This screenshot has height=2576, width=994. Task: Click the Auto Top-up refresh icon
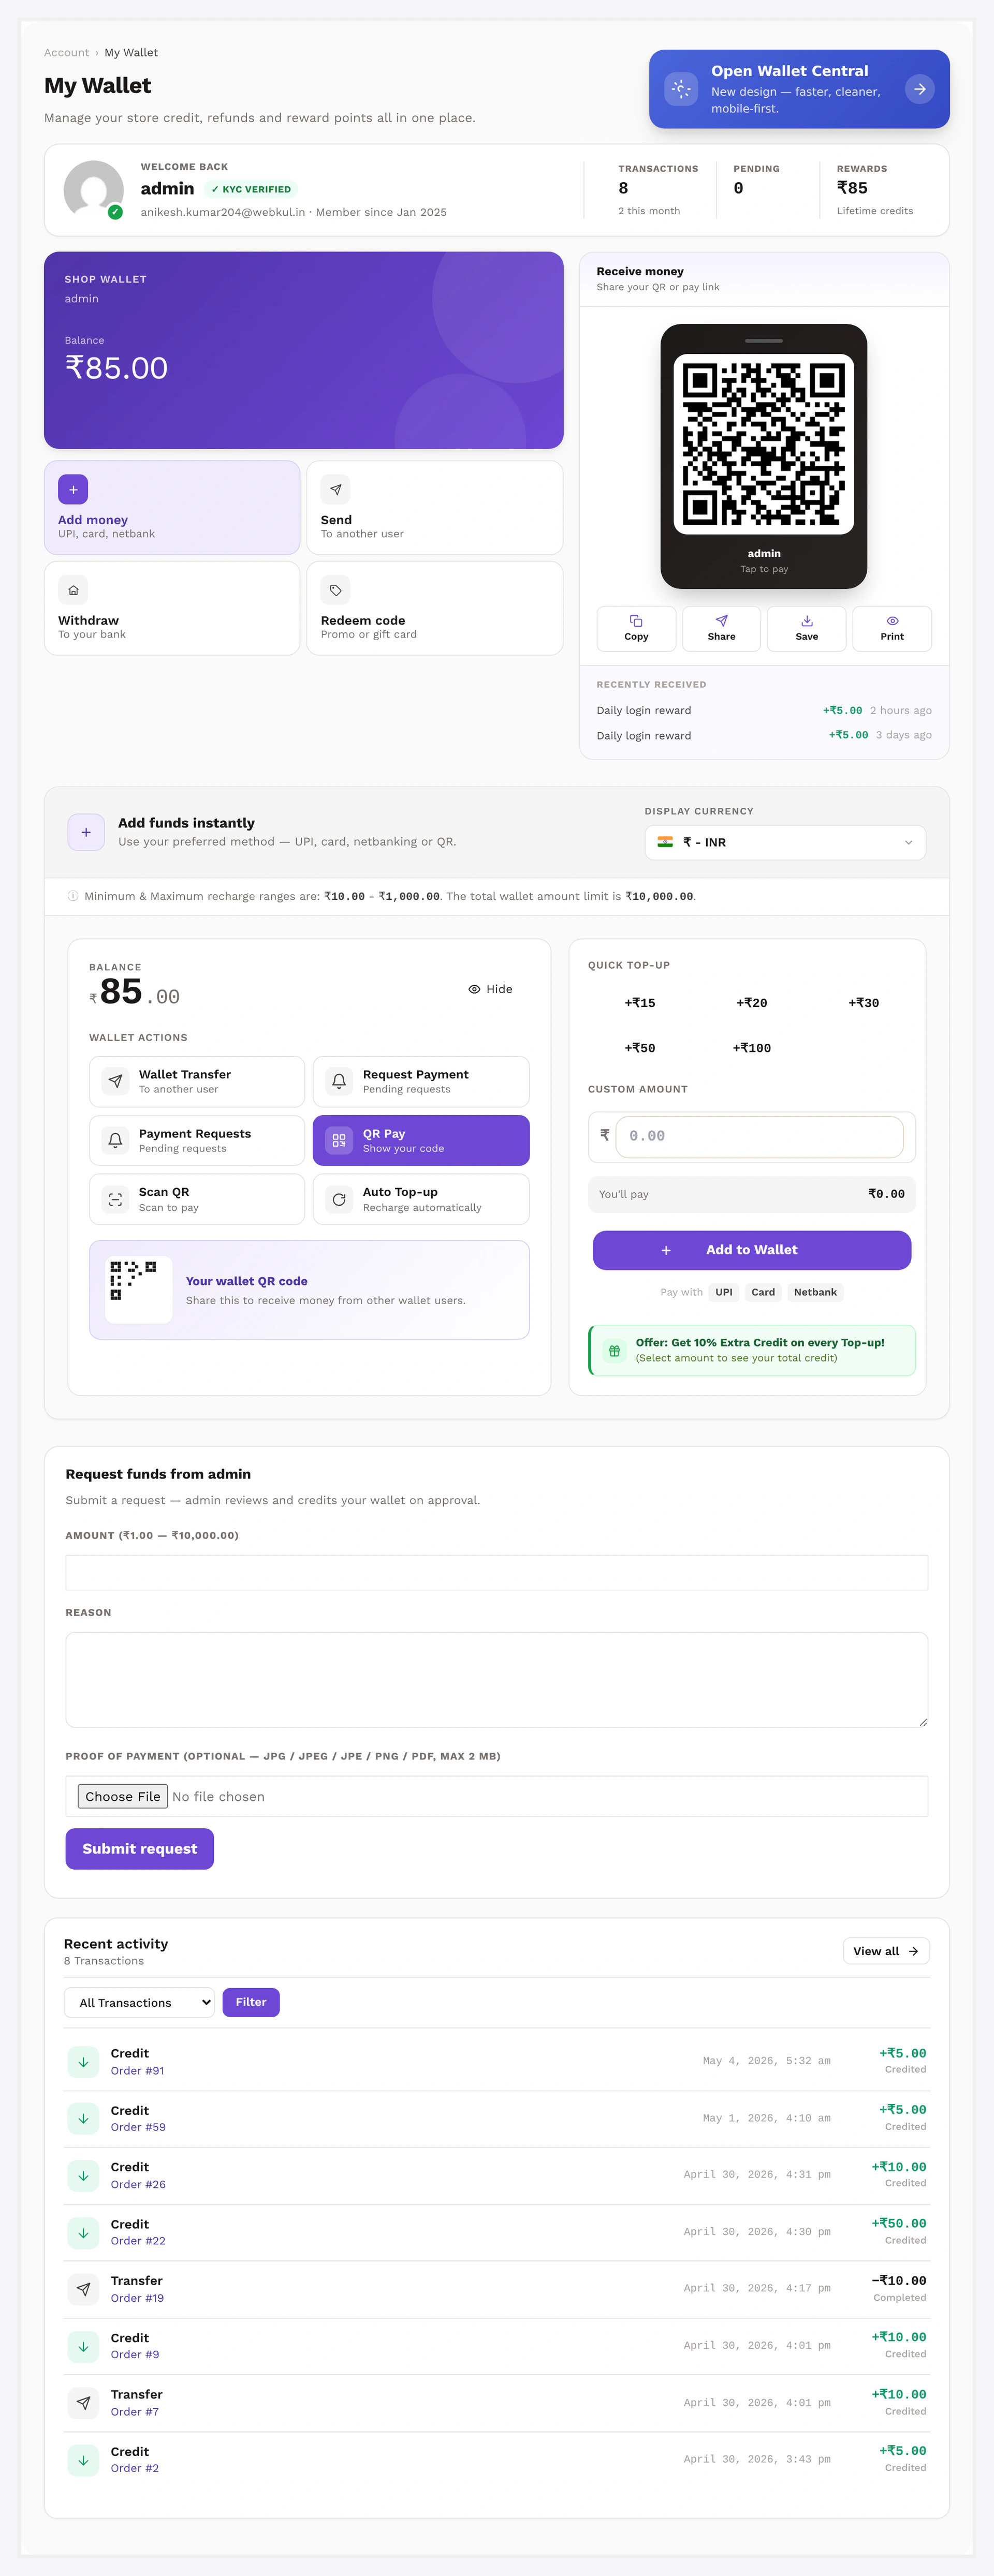[339, 1199]
